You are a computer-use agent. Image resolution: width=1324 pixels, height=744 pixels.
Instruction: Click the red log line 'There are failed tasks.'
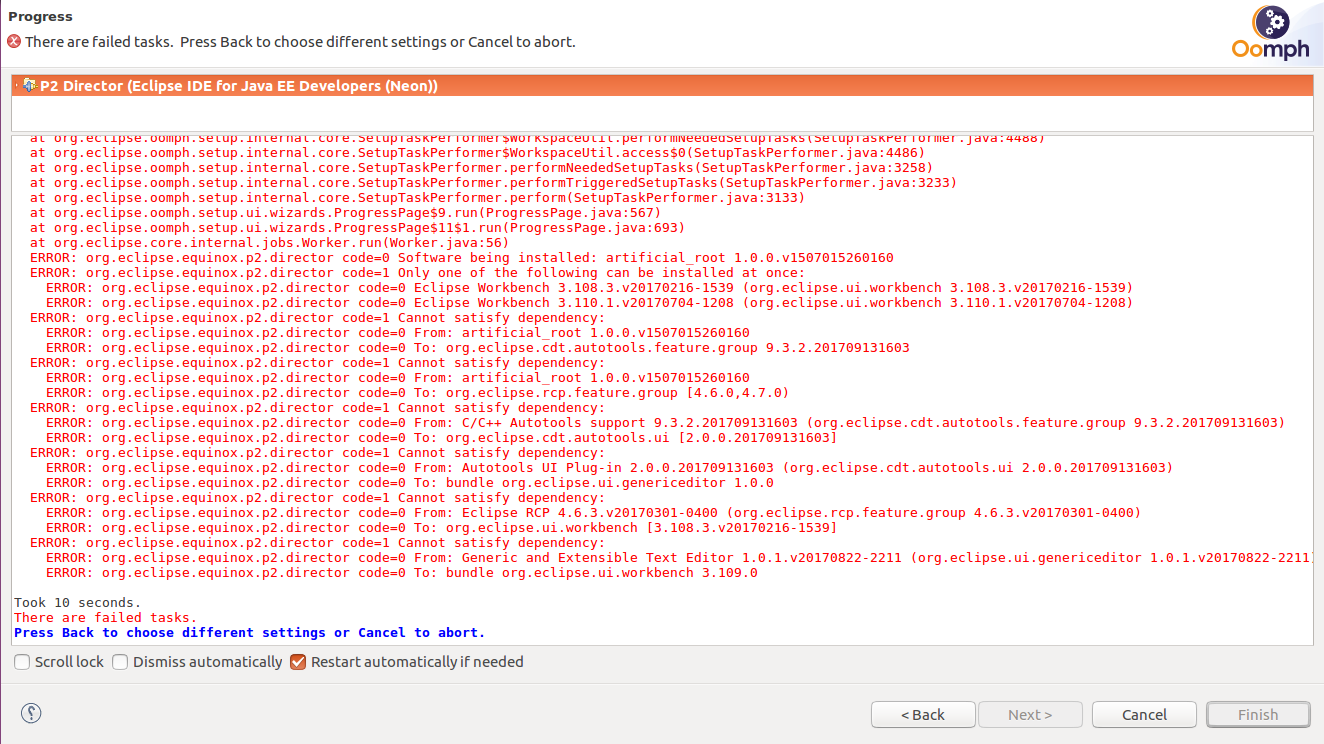pyautogui.click(x=106, y=618)
